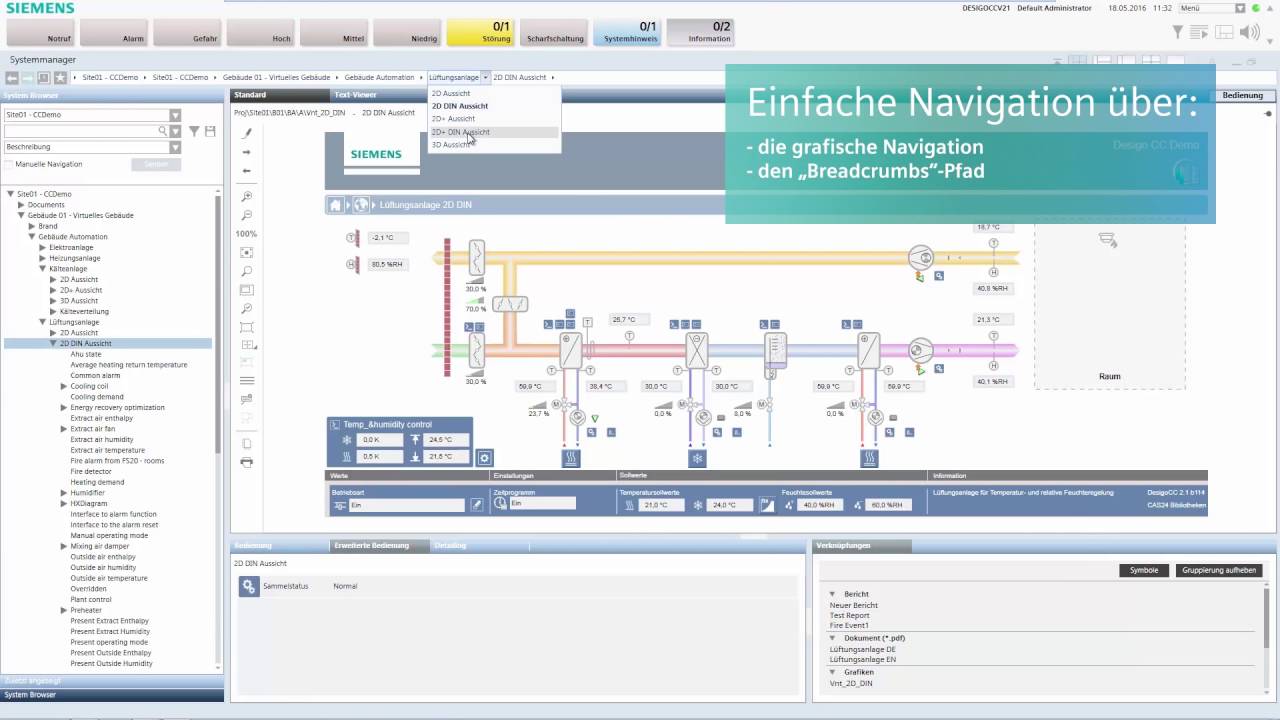Open Test Report in Verknüpfungen
Viewport: 1280px width, 720px height.
[849, 616]
